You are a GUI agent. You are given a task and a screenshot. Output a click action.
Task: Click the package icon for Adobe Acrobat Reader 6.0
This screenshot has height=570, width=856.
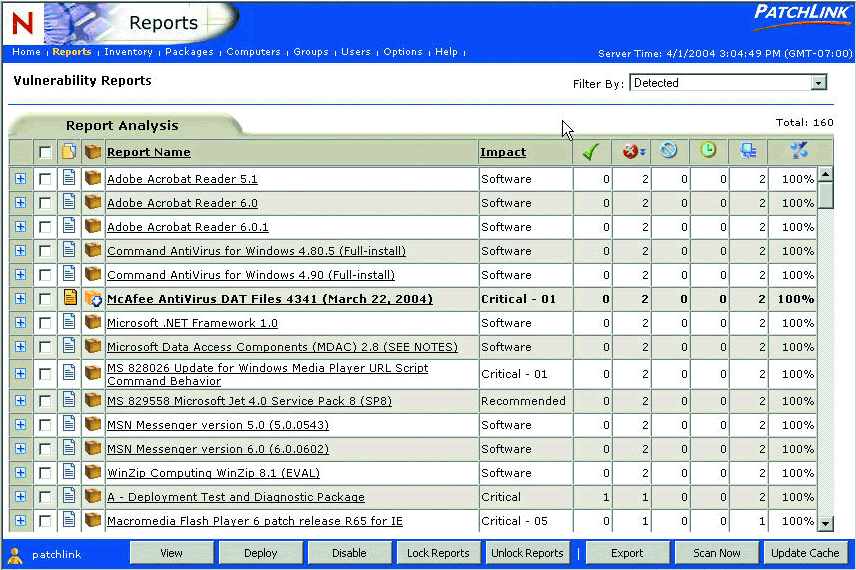click(93, 203)
